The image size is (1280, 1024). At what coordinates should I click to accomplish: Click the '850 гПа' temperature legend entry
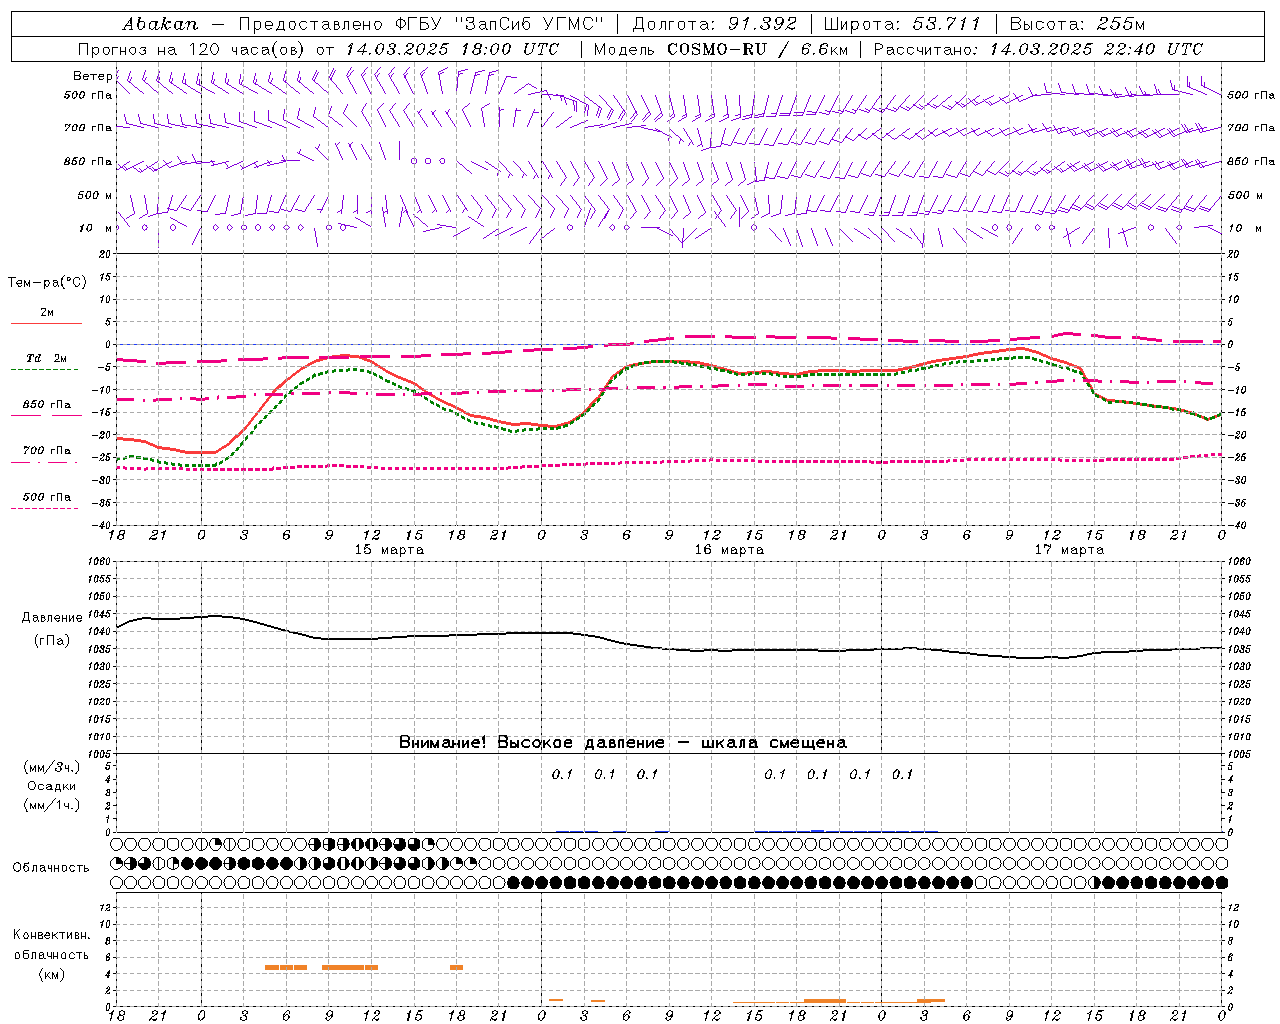click(x=47, y=405)
